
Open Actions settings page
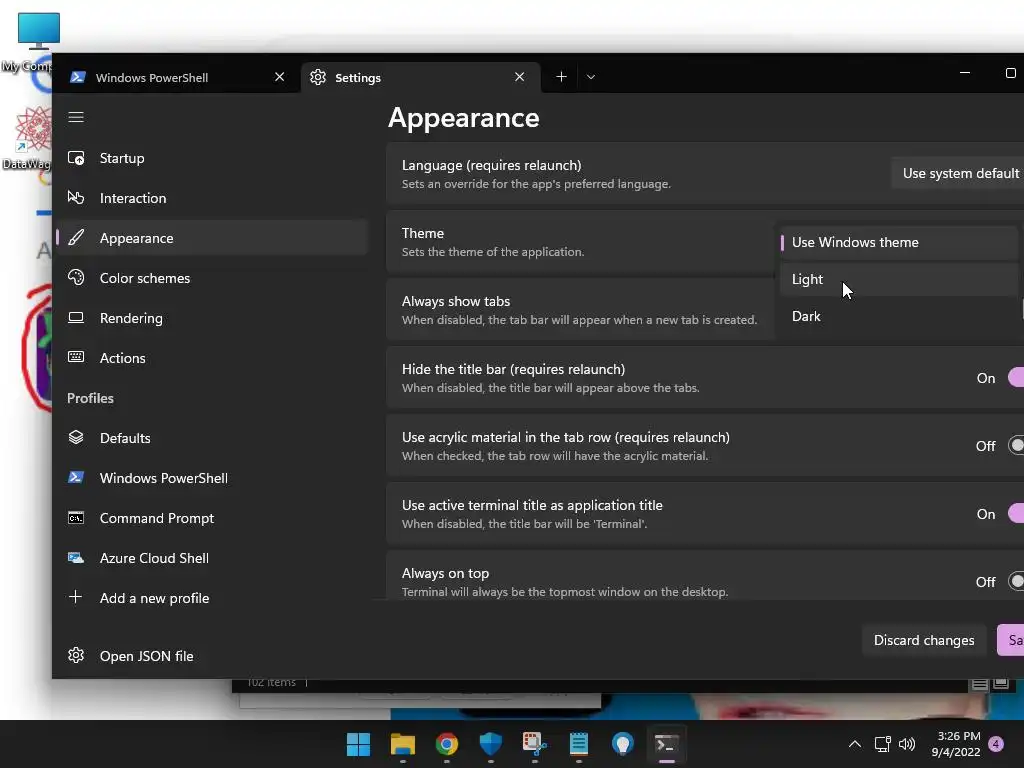pos(213,358)
